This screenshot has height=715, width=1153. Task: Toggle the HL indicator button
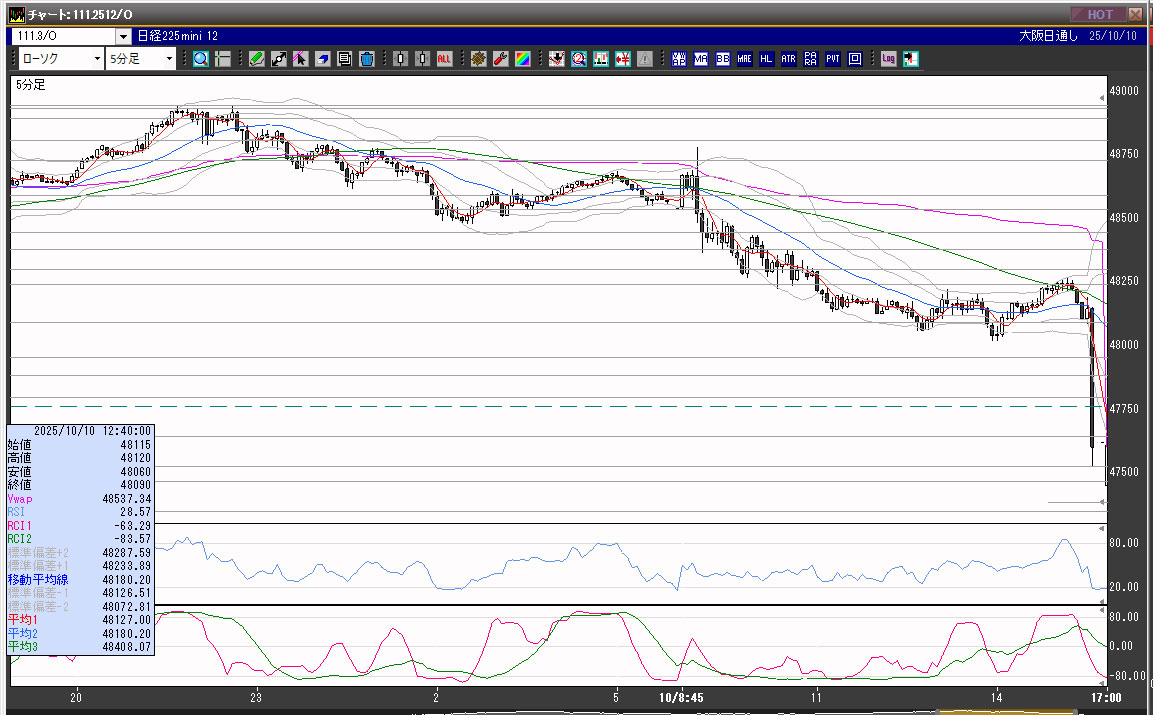766,59
